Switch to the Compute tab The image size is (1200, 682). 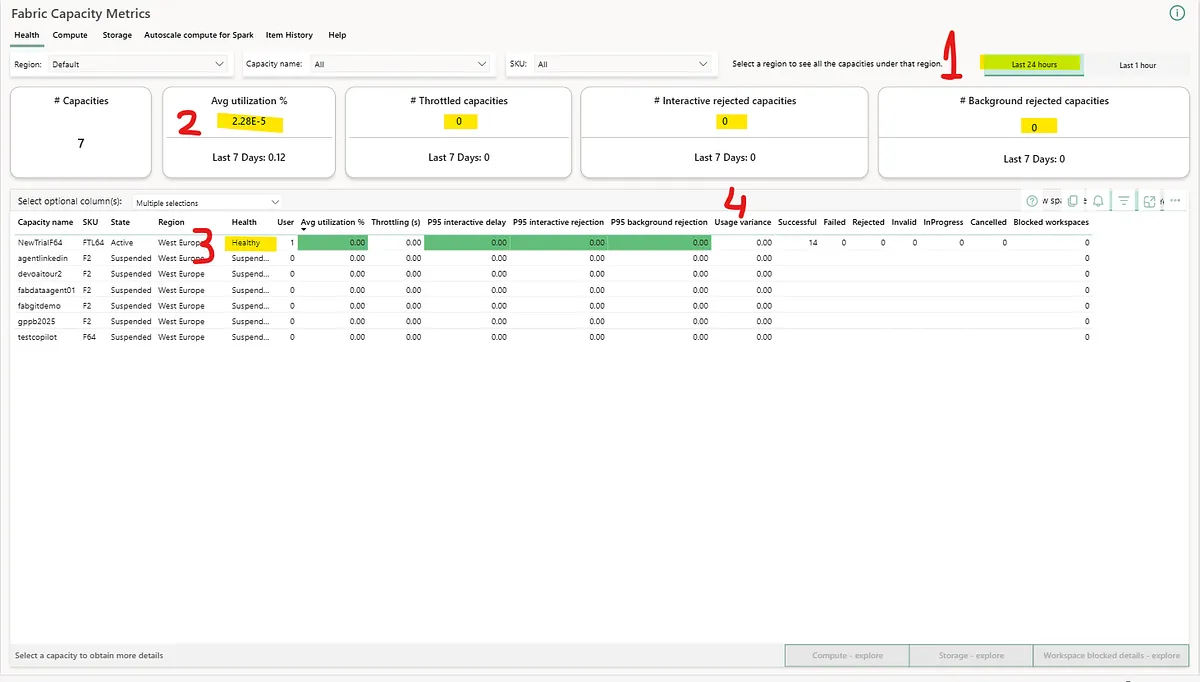(70, 35)
